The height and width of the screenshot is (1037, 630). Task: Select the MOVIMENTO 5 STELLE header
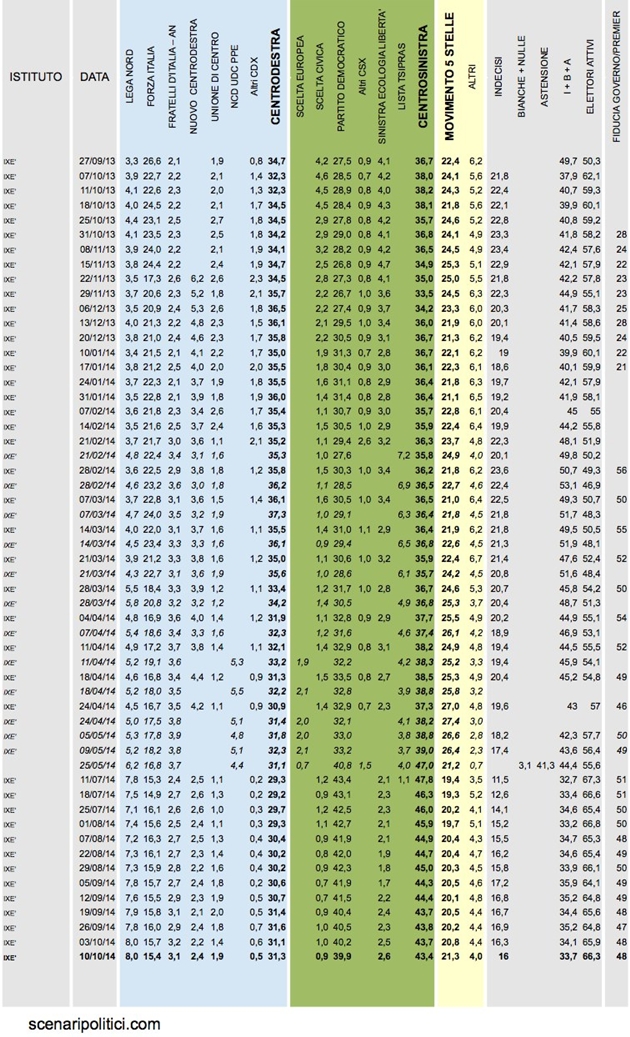(x=449, y=83)
